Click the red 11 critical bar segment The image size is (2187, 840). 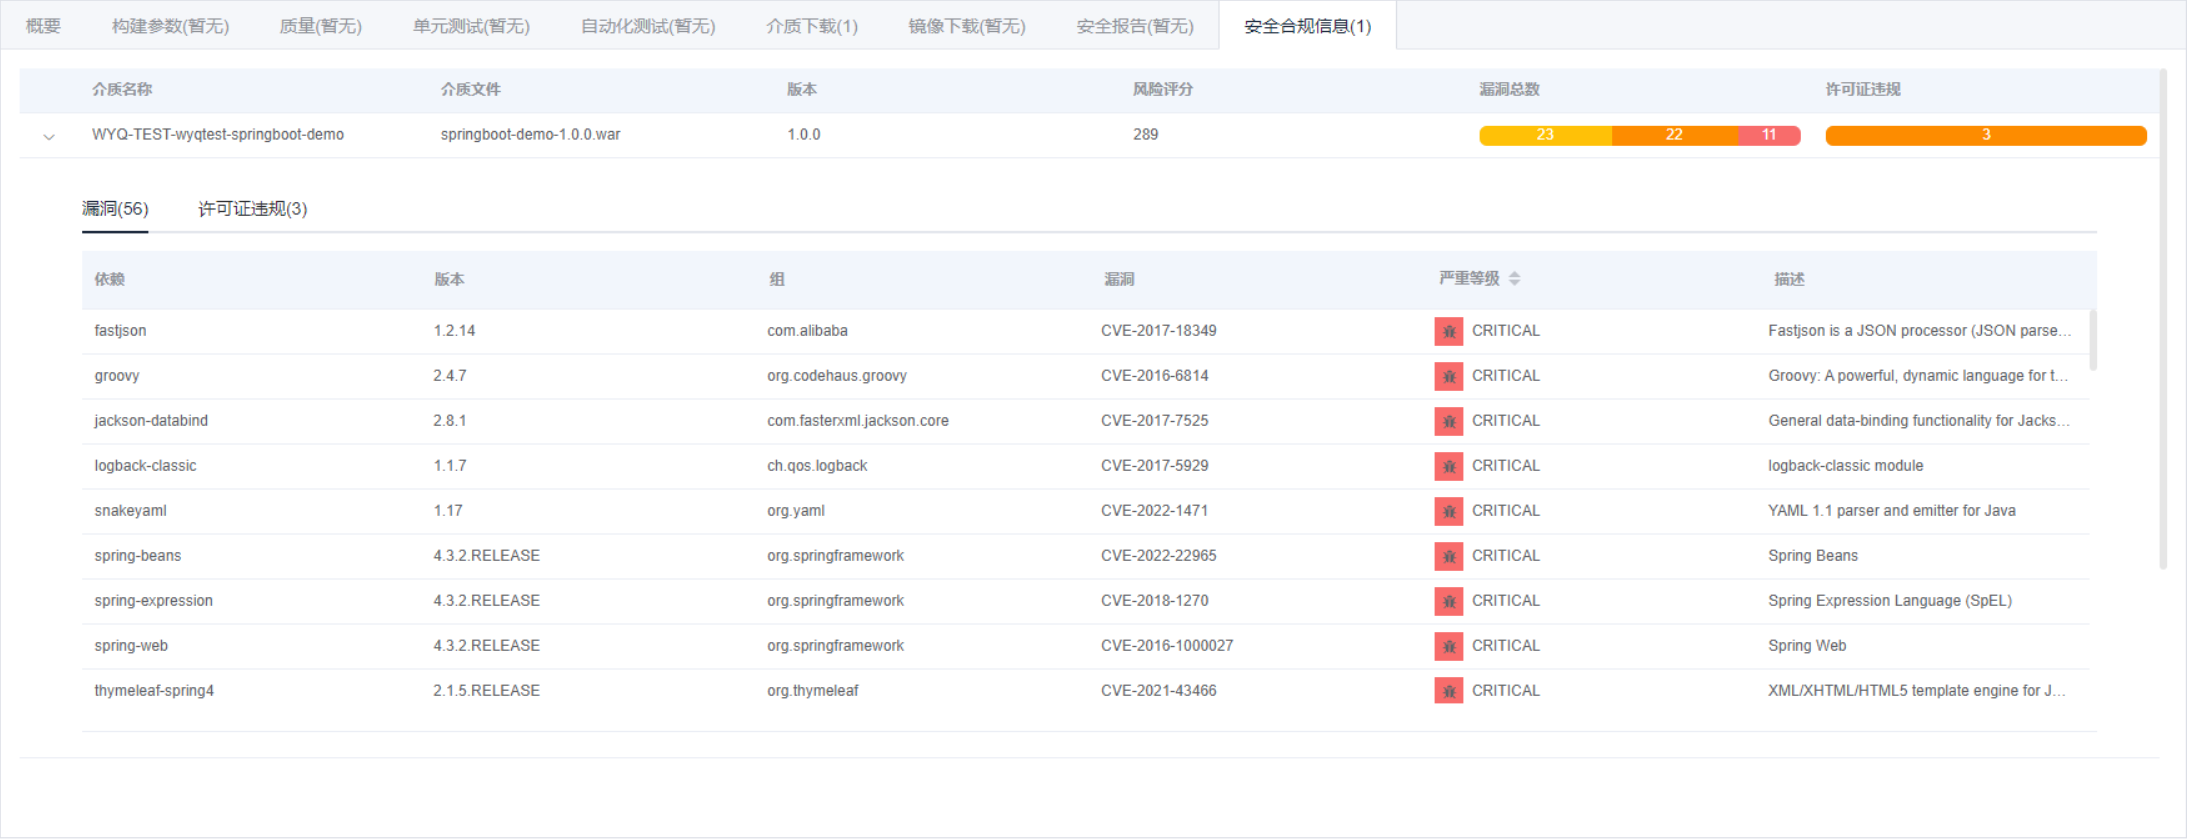(x=1768, y=135)
